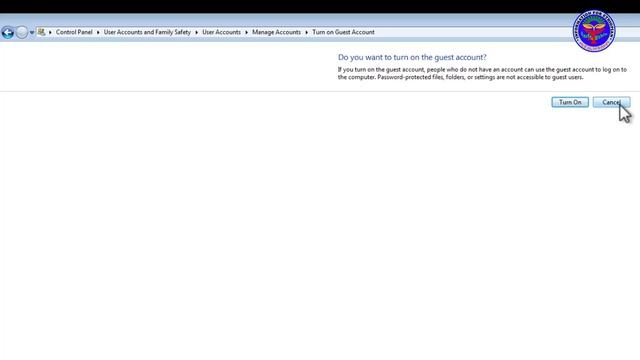Screen dimensions: 640x360
Task: Click the heading "Do you want to turn on the guest account?"
Action: [412, 58]
